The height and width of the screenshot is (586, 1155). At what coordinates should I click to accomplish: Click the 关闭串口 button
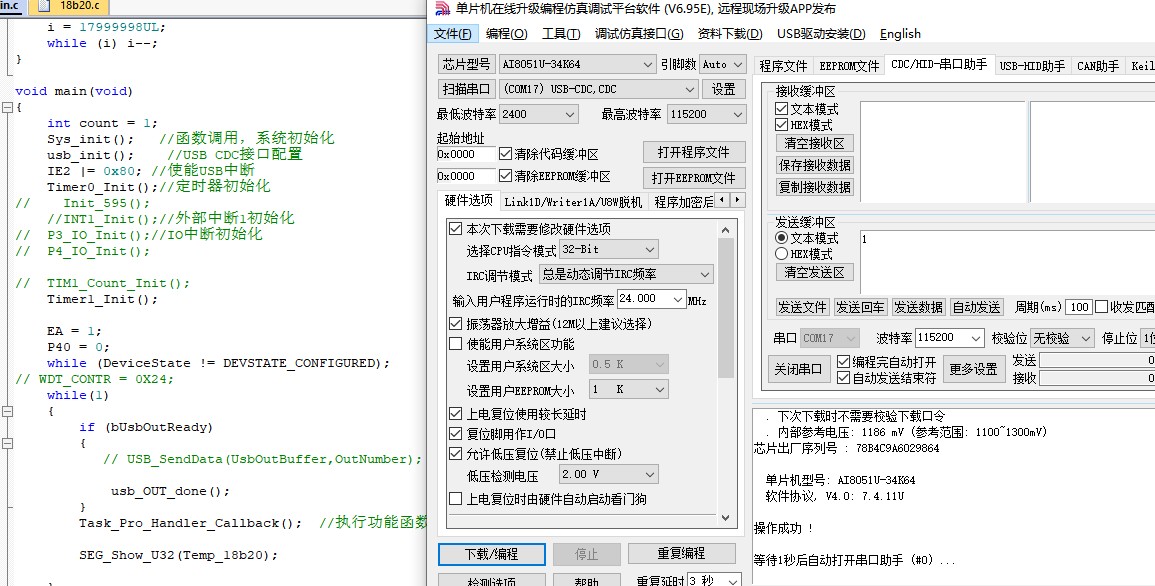click(x=798, y=369)
